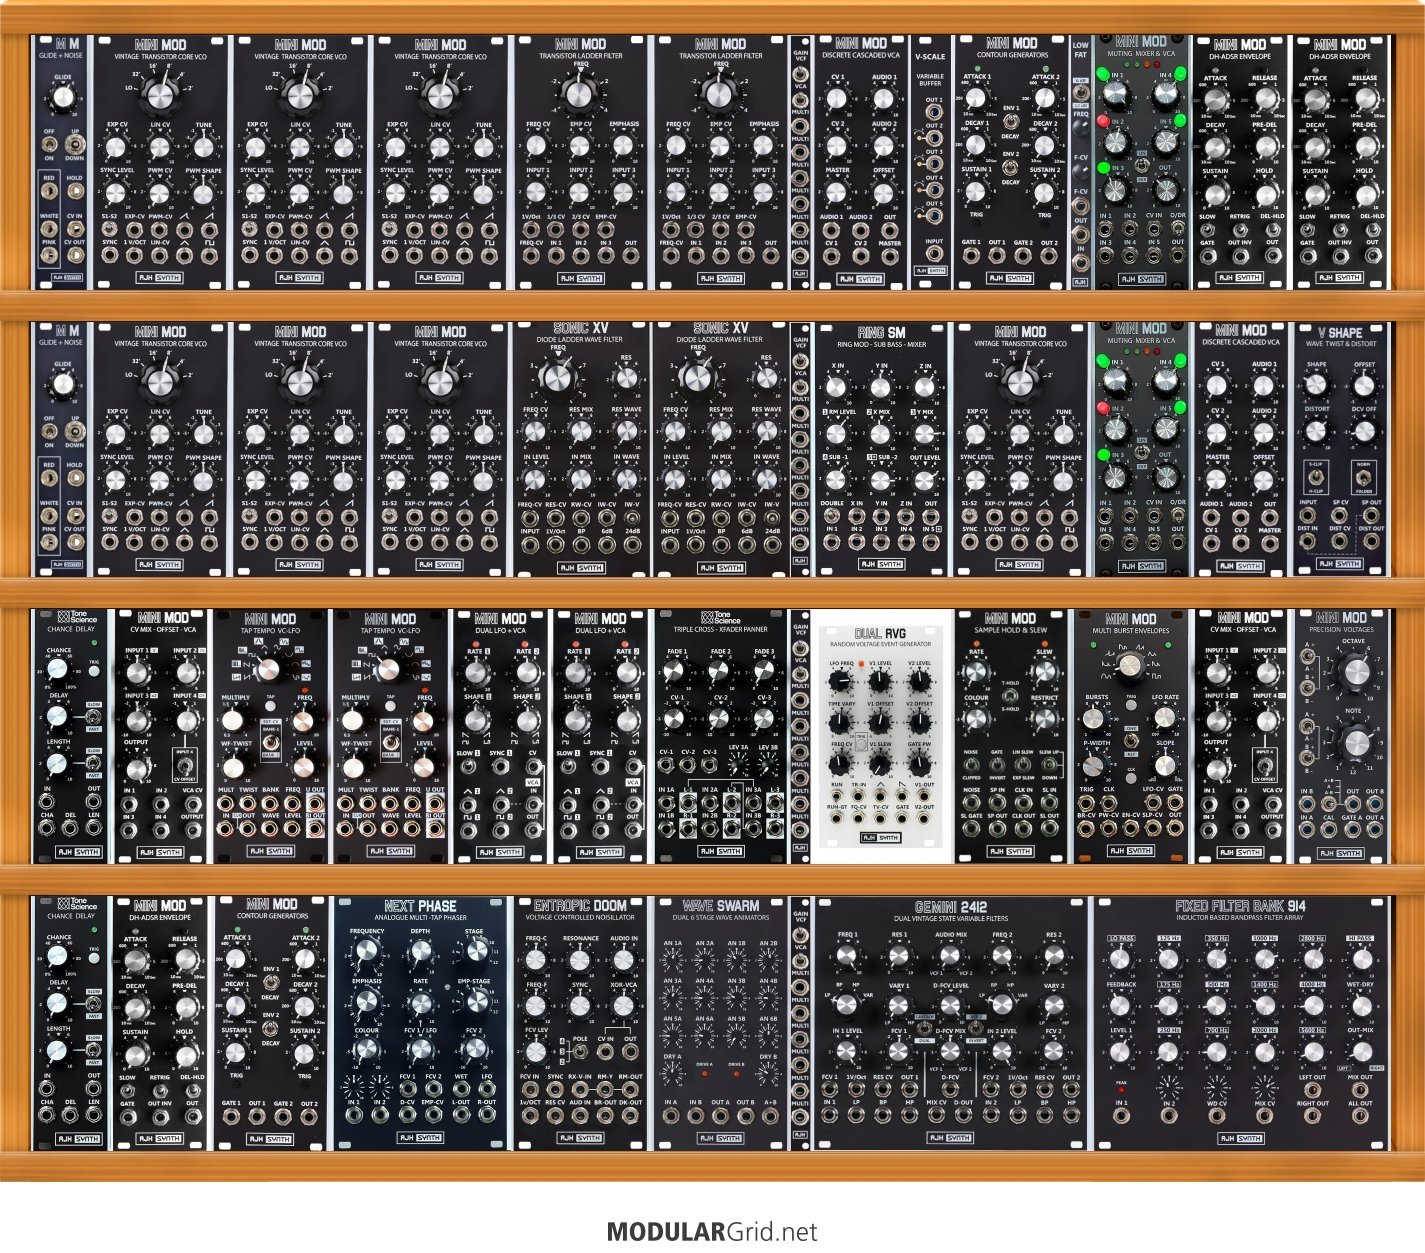Toggle the S-CLIP / H-CLIP switch on V Shape
The image size is (1425, 1253).
[1317, 477]
